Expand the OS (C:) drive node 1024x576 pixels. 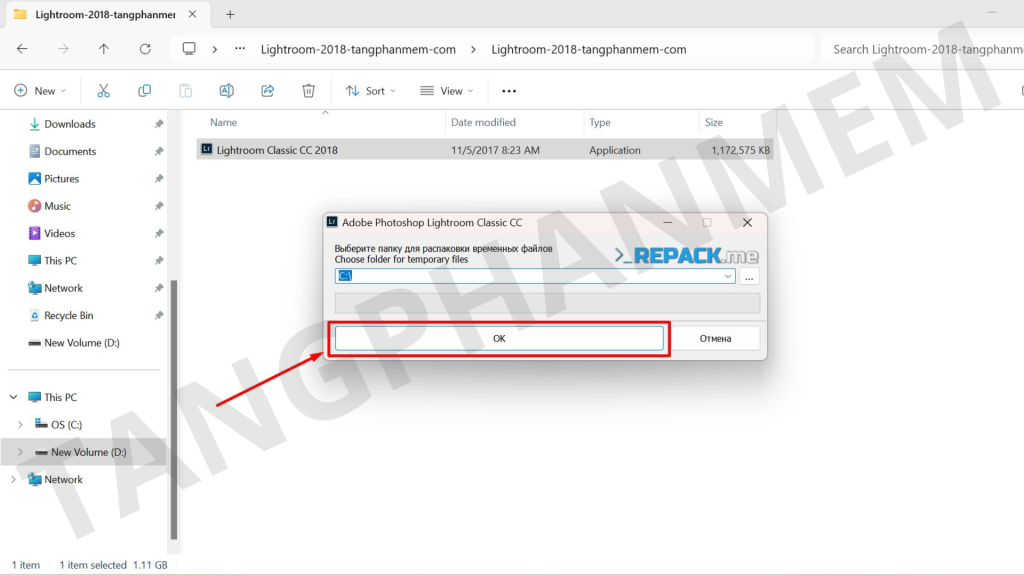click(20, 424)
